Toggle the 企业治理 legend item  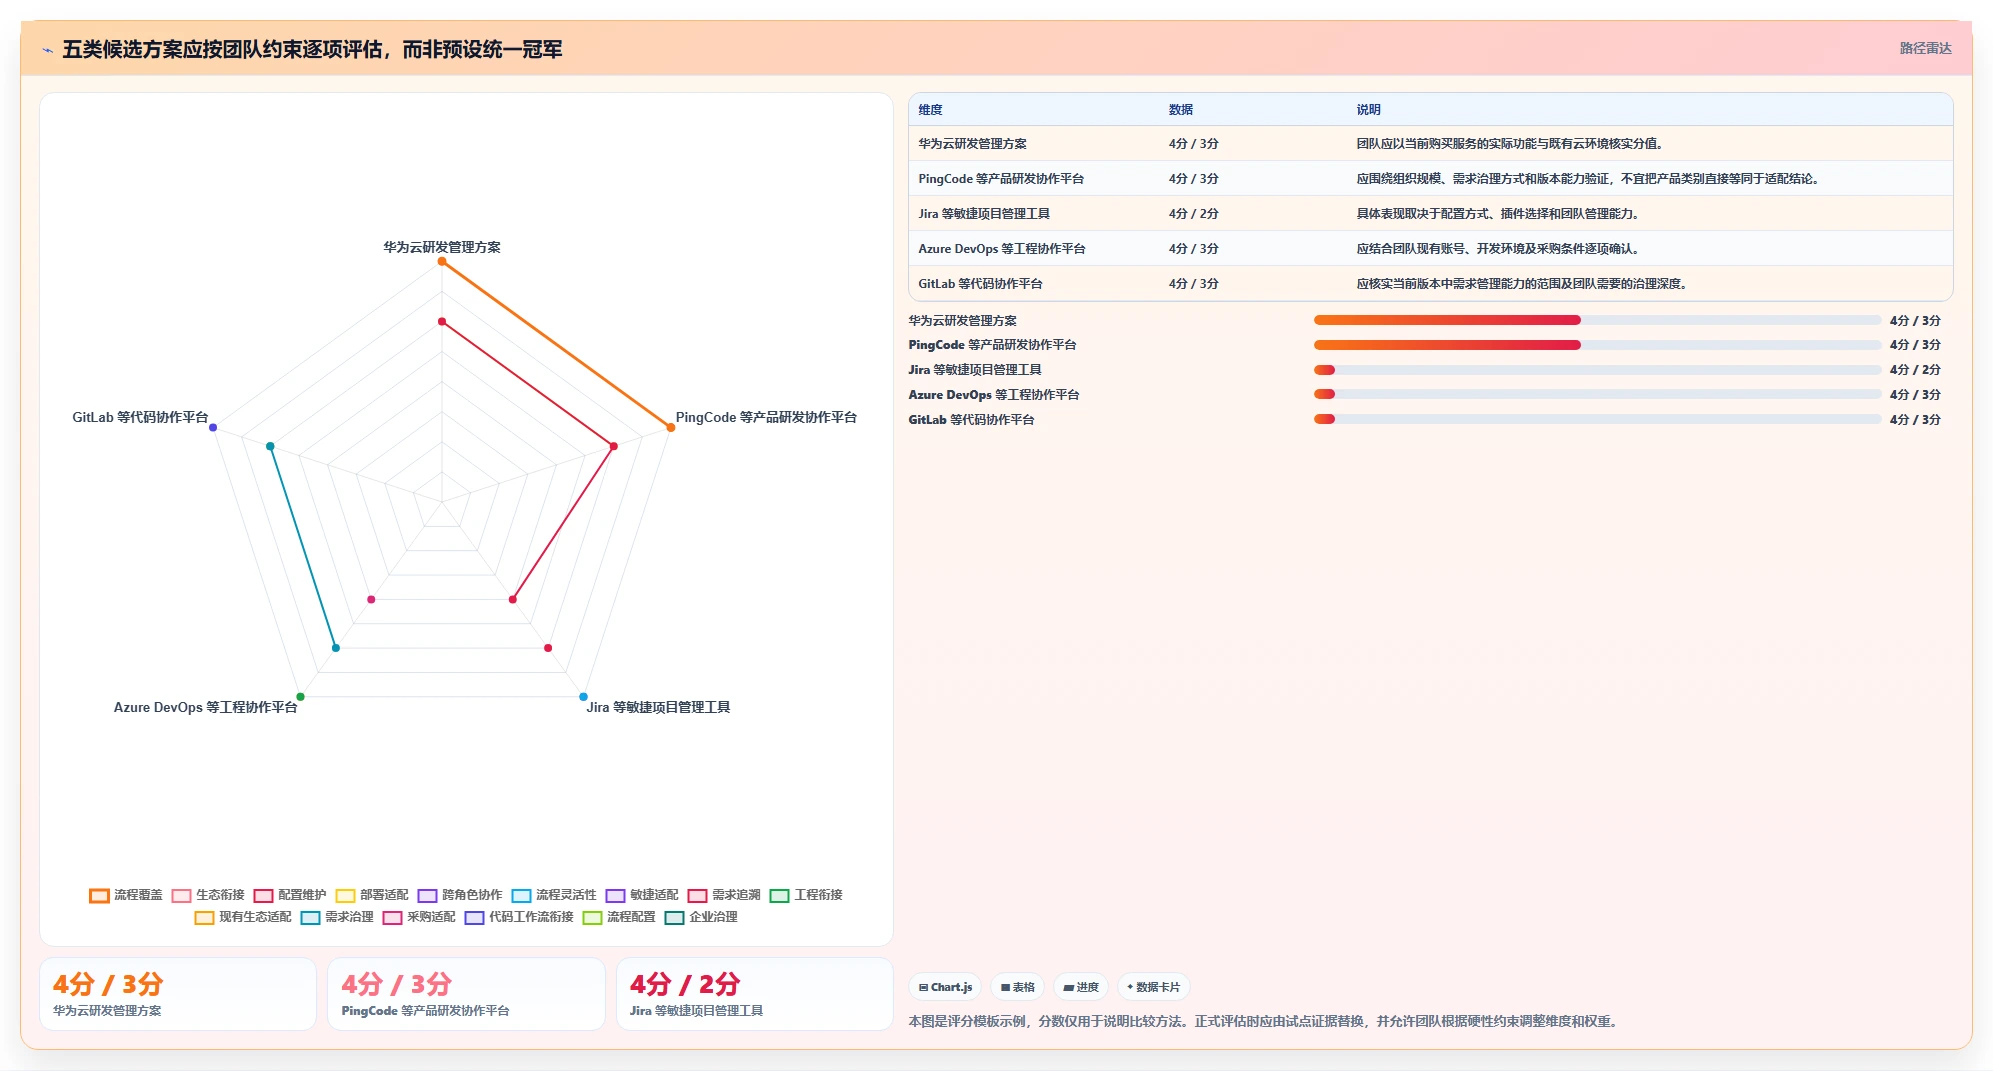point(701,917)
